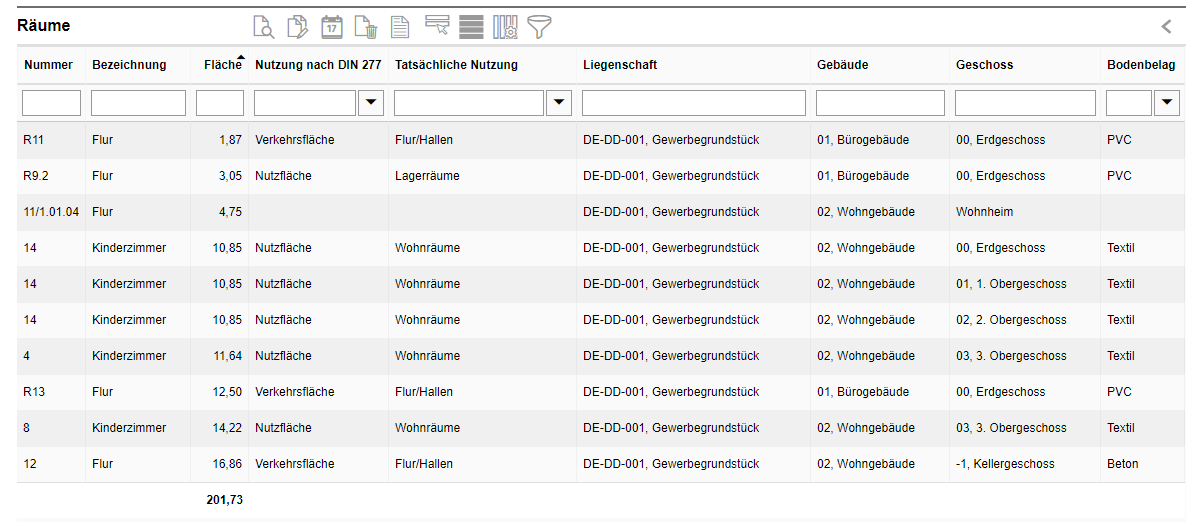Collapse the Räume panel with the chevron
The image size is (1188, 522).
(x=1166, y=27)
